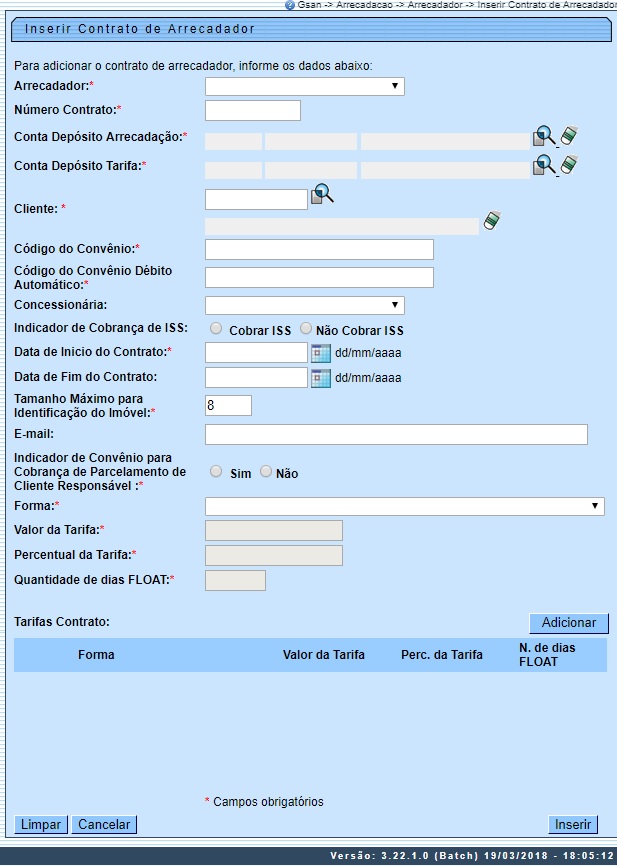Clear Conta Depósito Arrecadação with eraser icon
Viewport: 617px width, 867px height.
(569, 135)
